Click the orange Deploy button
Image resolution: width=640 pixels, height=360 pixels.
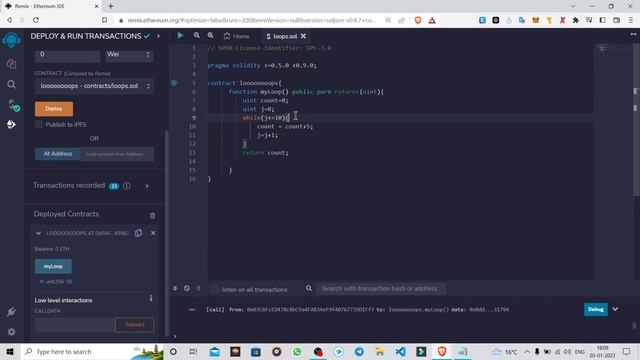[54, 109]
